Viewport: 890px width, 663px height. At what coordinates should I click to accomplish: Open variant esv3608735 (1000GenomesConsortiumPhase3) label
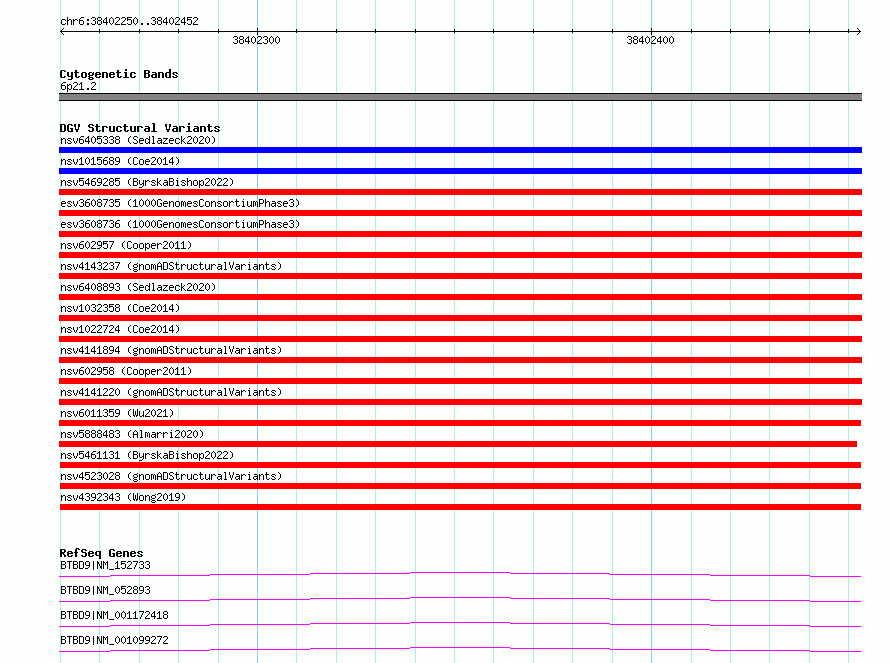tap(180, 203)
